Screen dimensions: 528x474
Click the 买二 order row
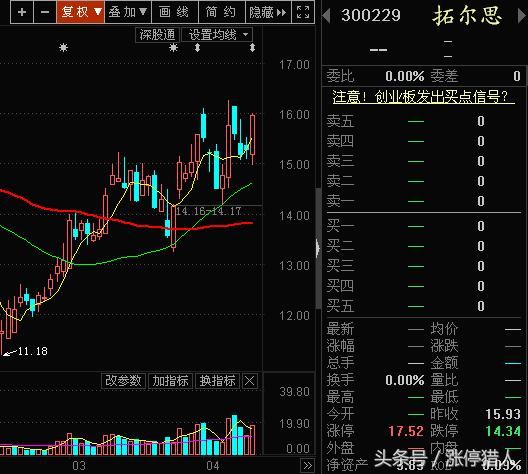coord(424,246)
